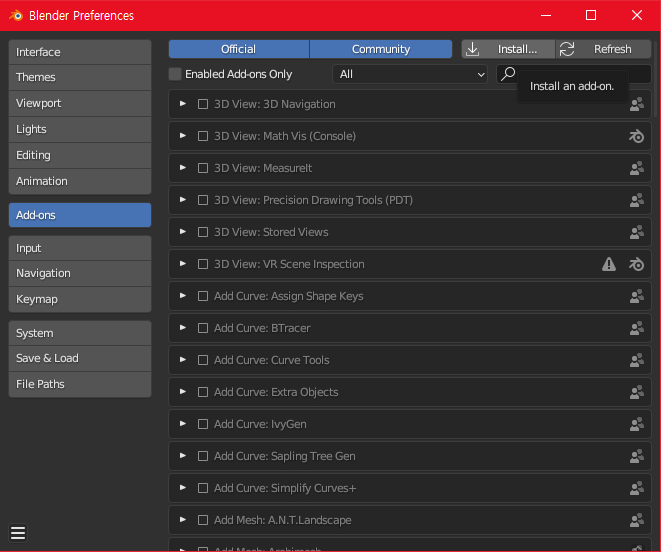This screenshot has height=552, width=661.
Task: Enable Precision Drawing Tools (PDT) checkbox
Action: tap(203, 200)
